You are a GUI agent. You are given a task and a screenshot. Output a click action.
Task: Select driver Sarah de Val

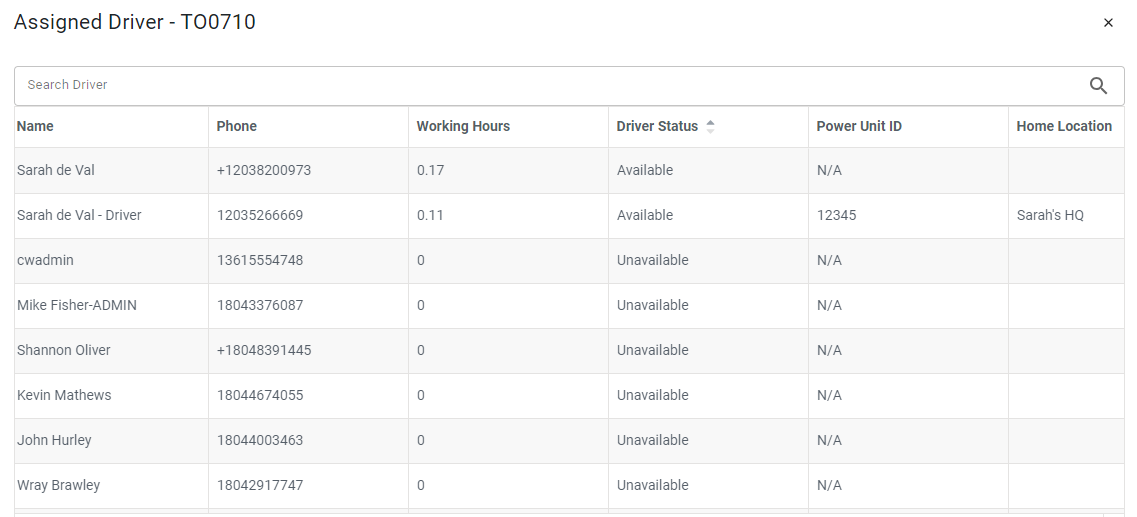point(569,170)
